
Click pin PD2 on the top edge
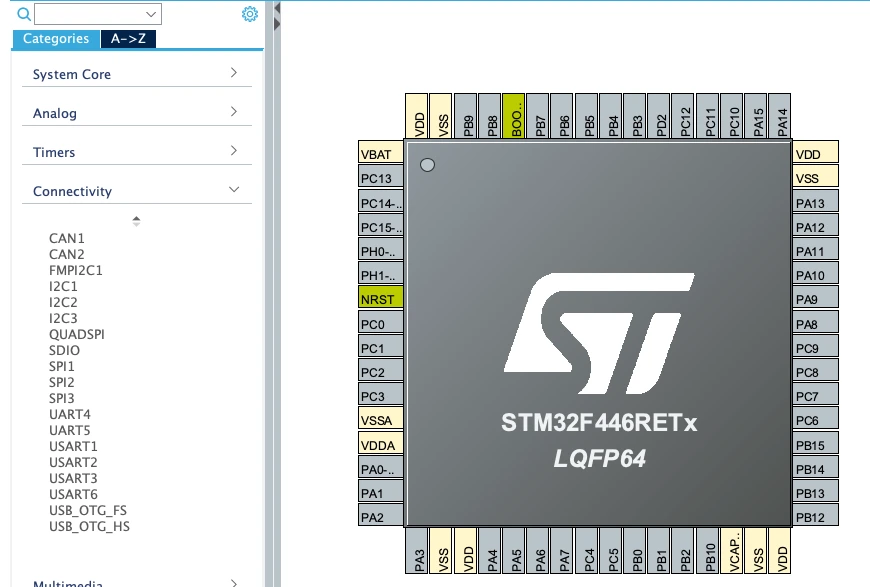click(x=659, y=116)
